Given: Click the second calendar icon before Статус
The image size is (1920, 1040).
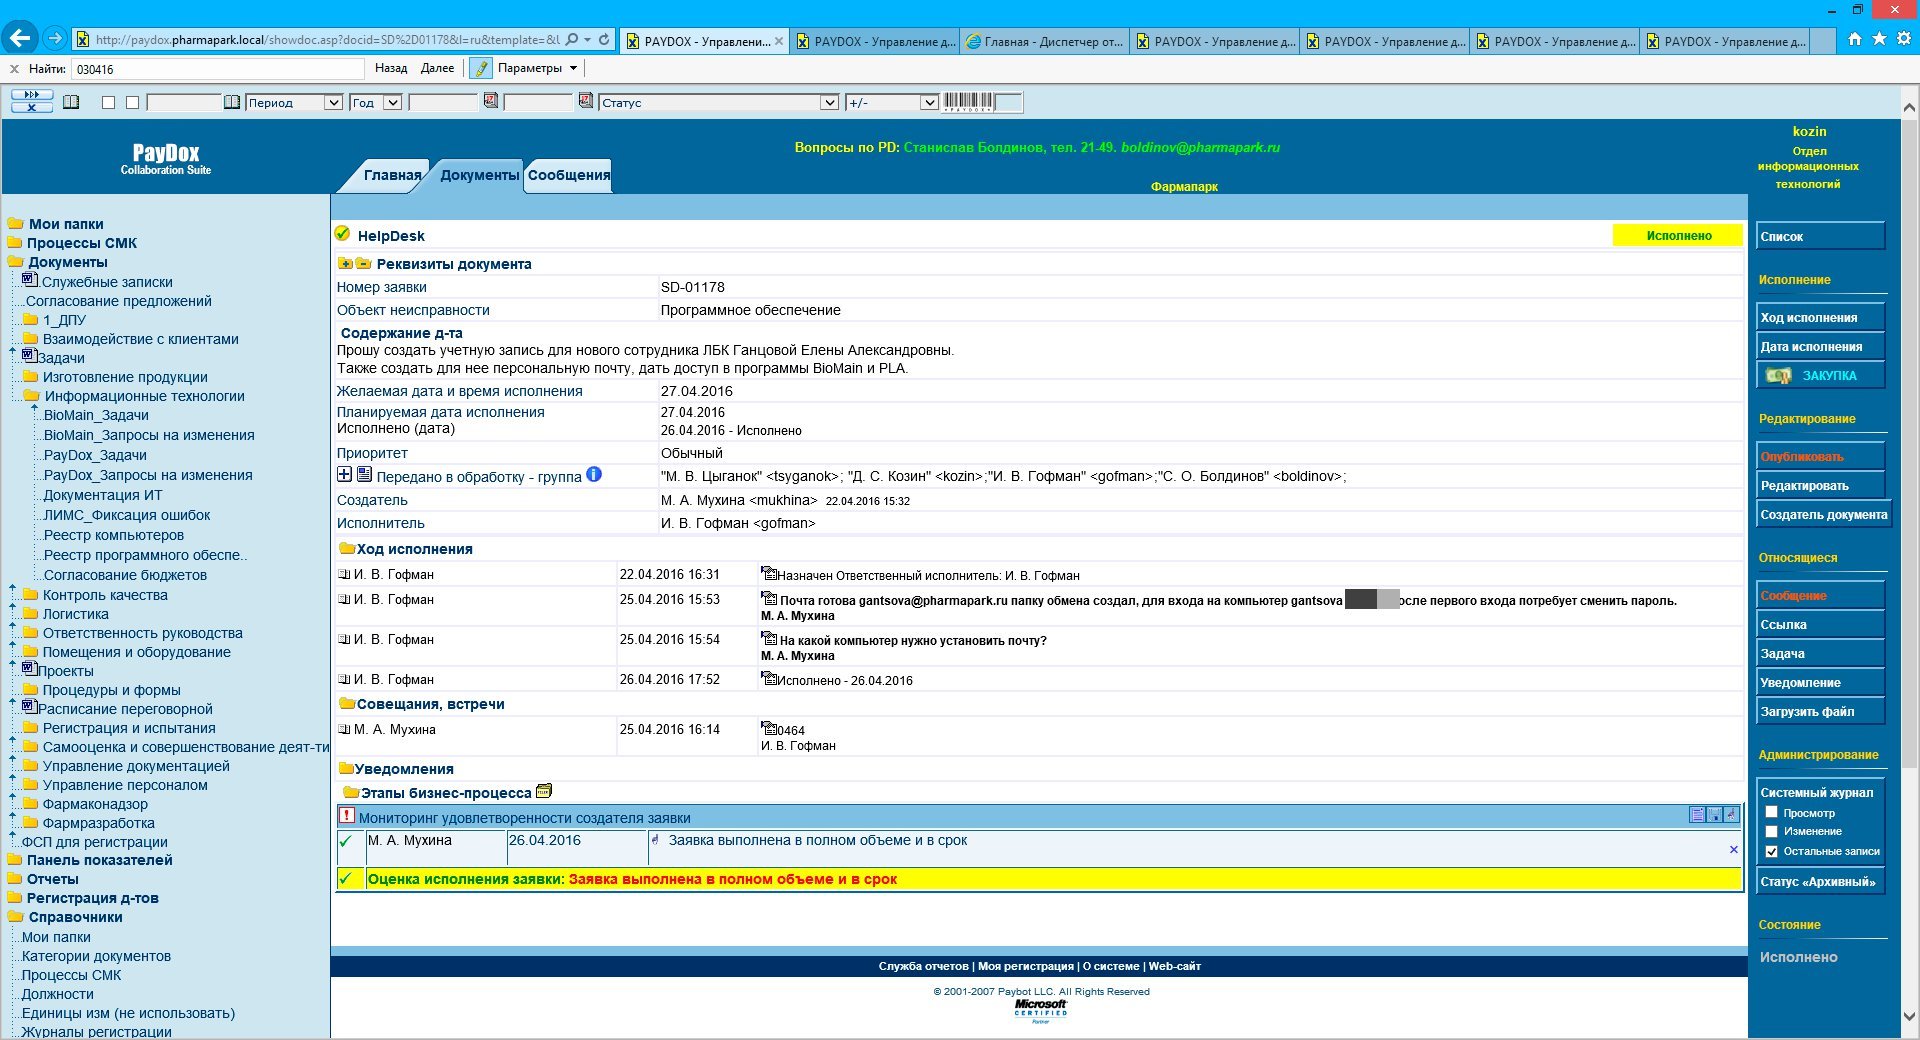Looking at the screenshot, I should pos(586,101).
